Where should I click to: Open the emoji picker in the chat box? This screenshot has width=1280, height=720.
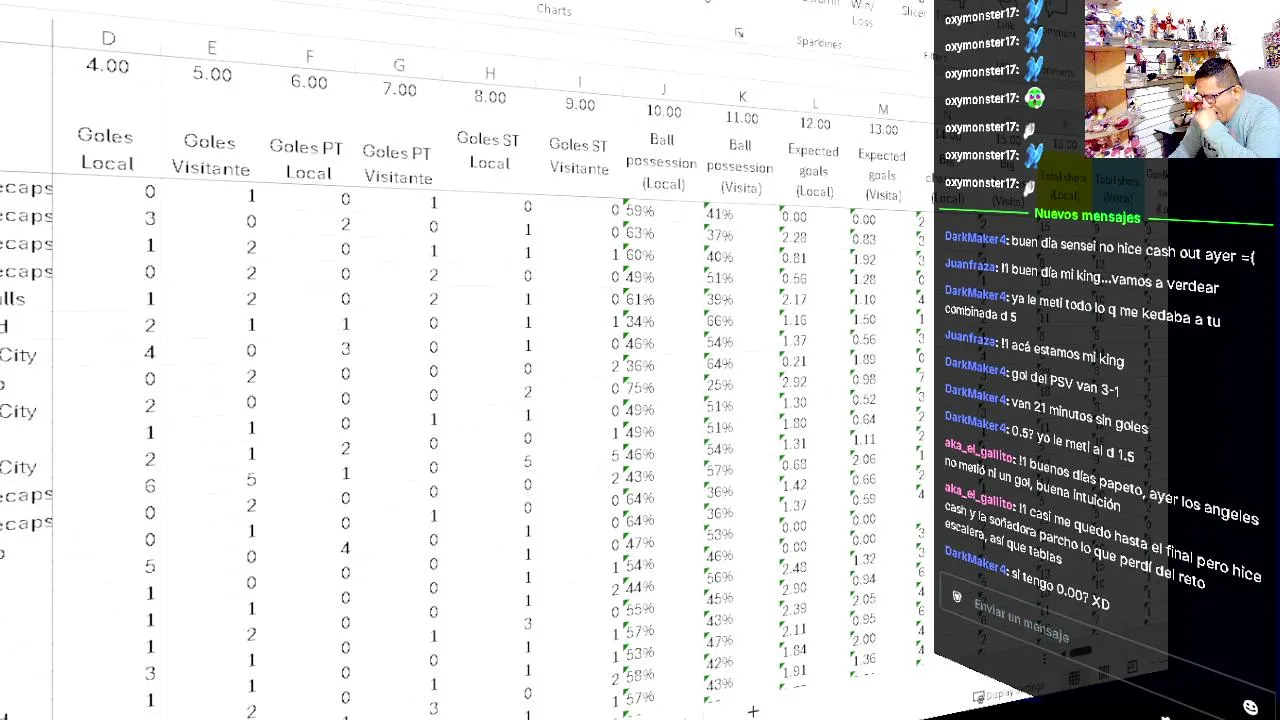(1250, 707)
